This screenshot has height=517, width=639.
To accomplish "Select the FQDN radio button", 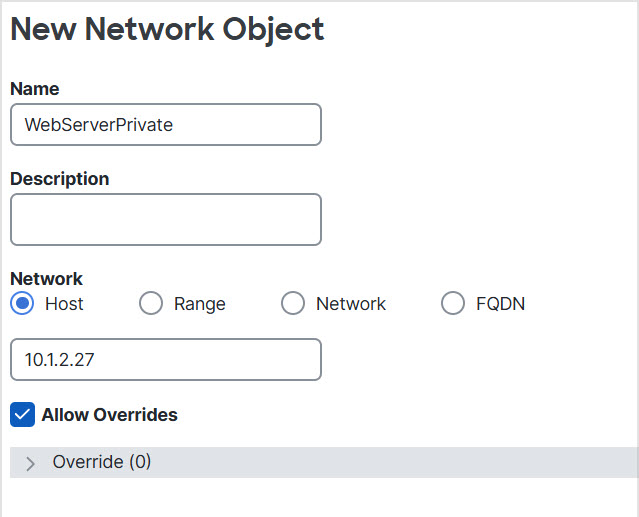I will pos(453,304).
